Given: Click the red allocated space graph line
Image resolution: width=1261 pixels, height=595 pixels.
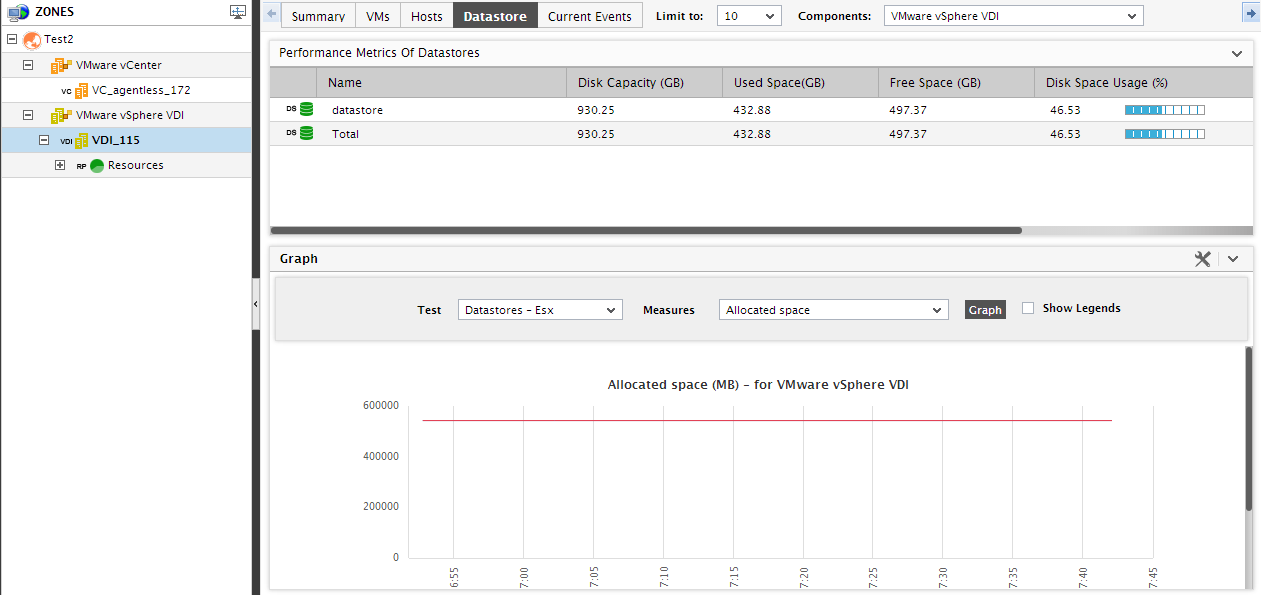Looking at the screenshot, I should point(767,420).
